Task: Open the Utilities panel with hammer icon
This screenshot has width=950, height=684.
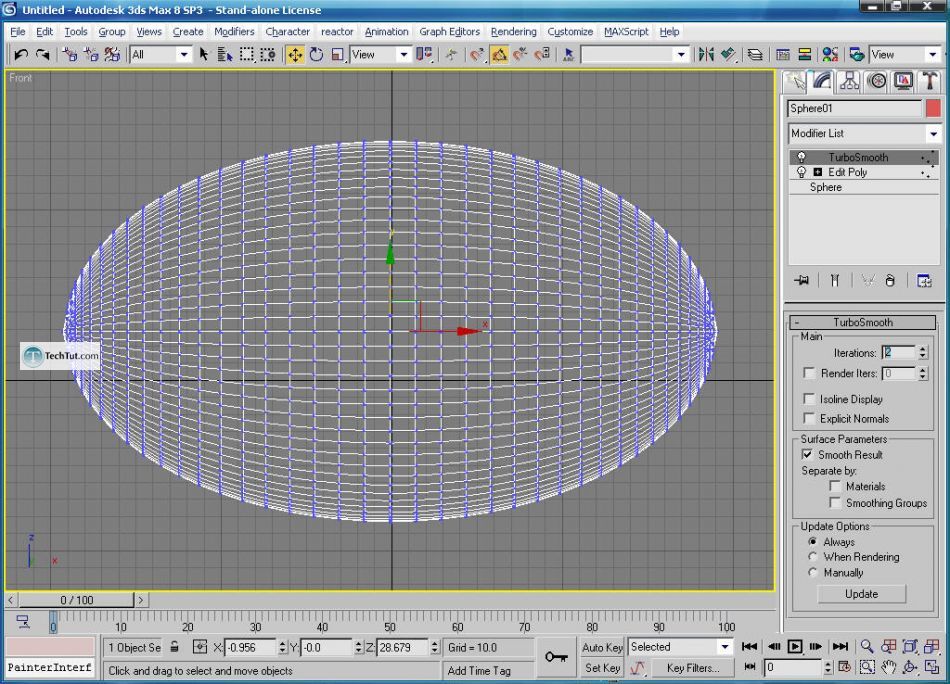Action: pyautogui.click(x=930, y=81)
